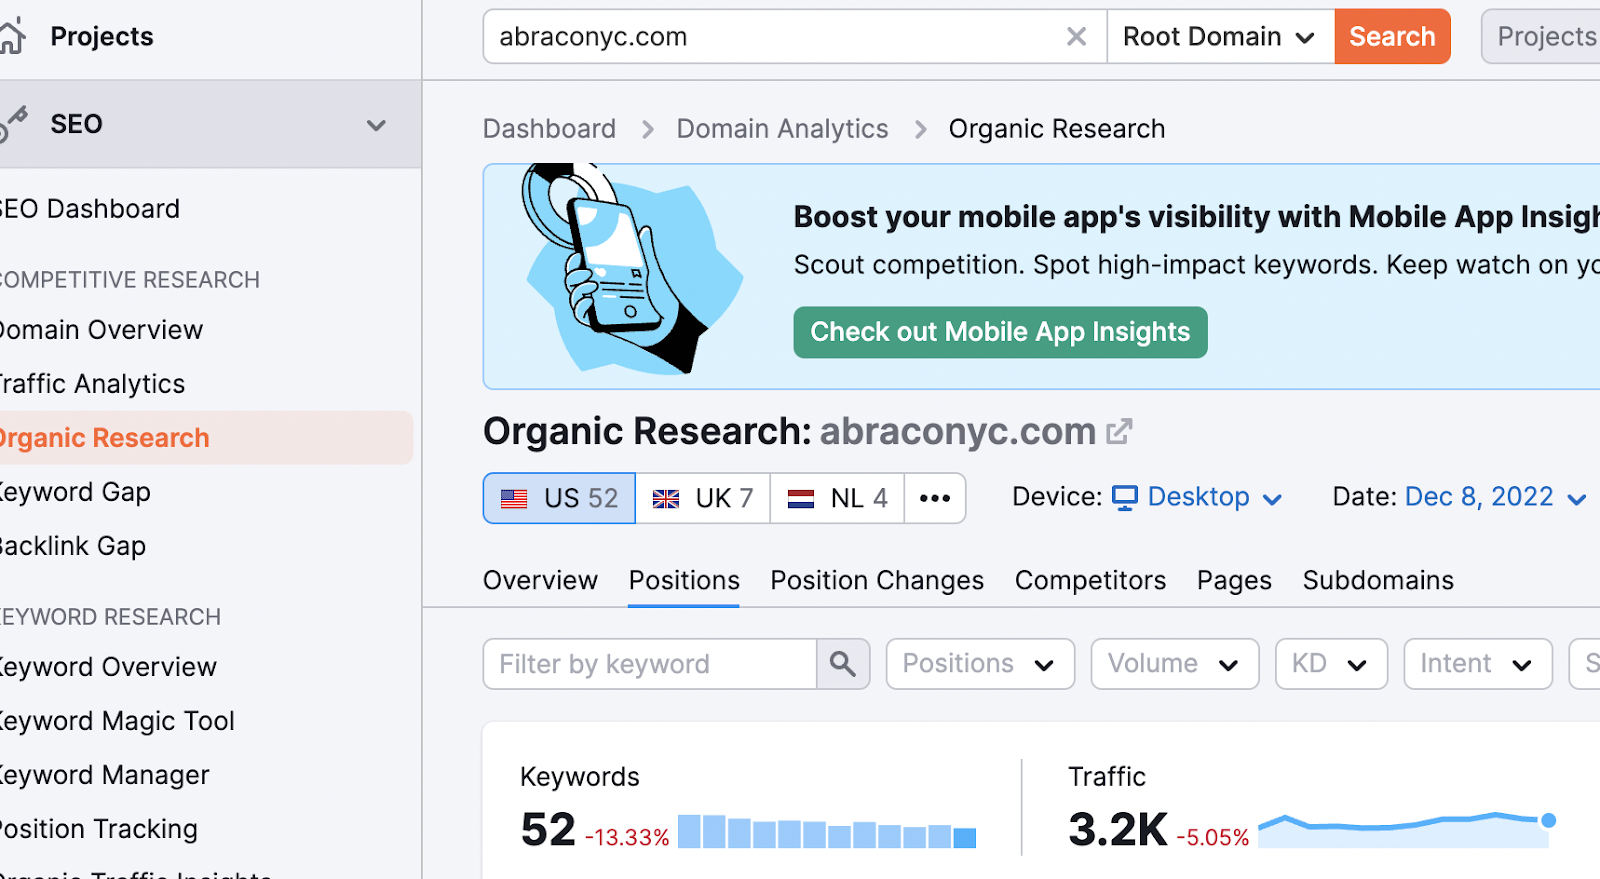Open Keyword Manager in sidebar
The width and height of the screenshot is (1600, 879).
coord(105,775)
